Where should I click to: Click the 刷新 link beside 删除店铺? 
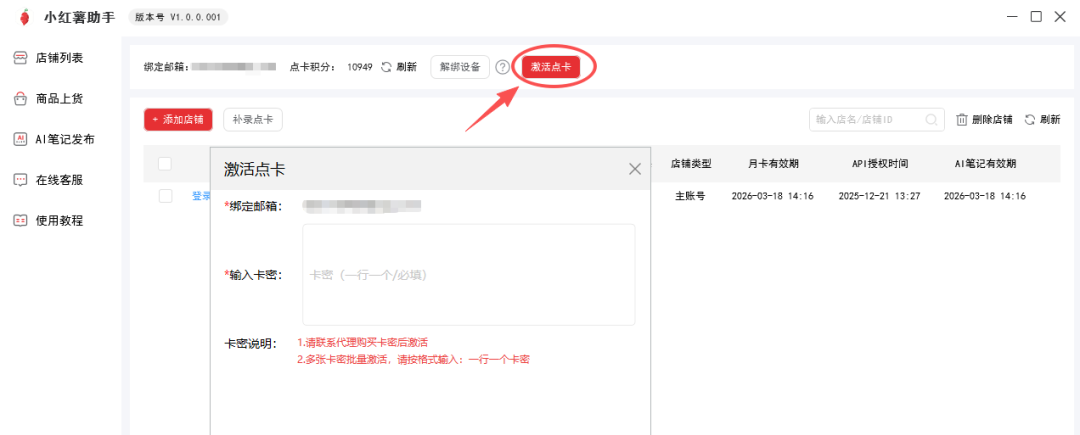[x=1043, y=119]
